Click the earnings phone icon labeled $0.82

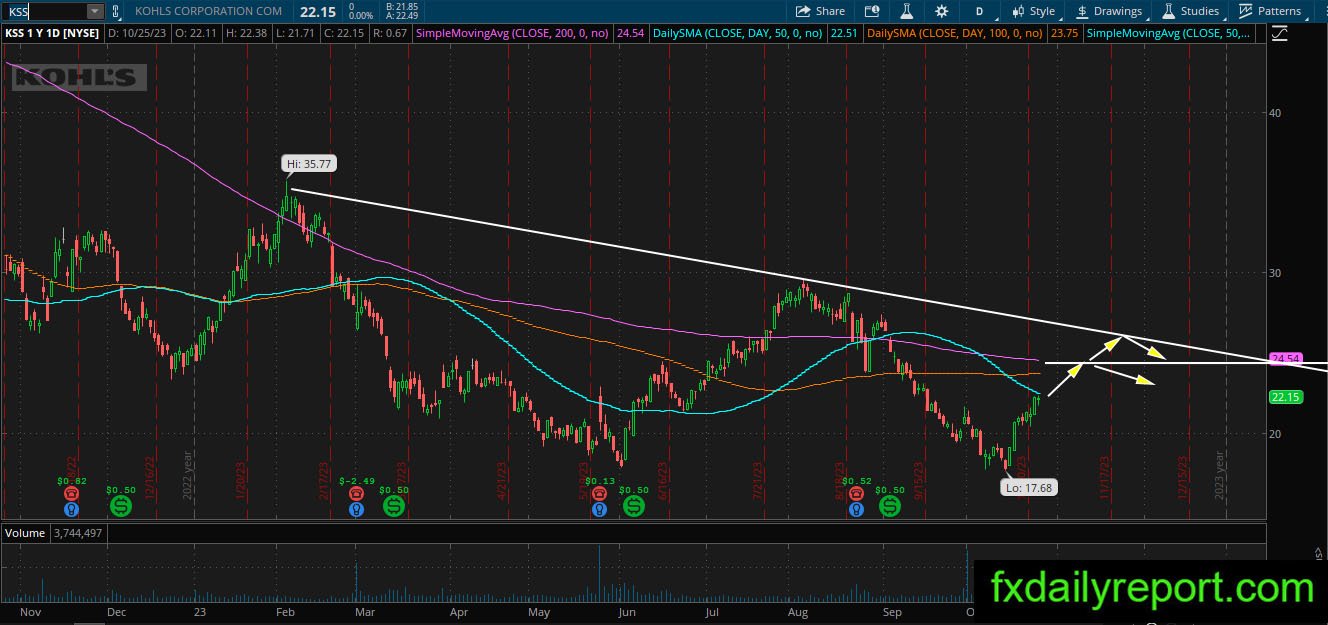point(71,494)
